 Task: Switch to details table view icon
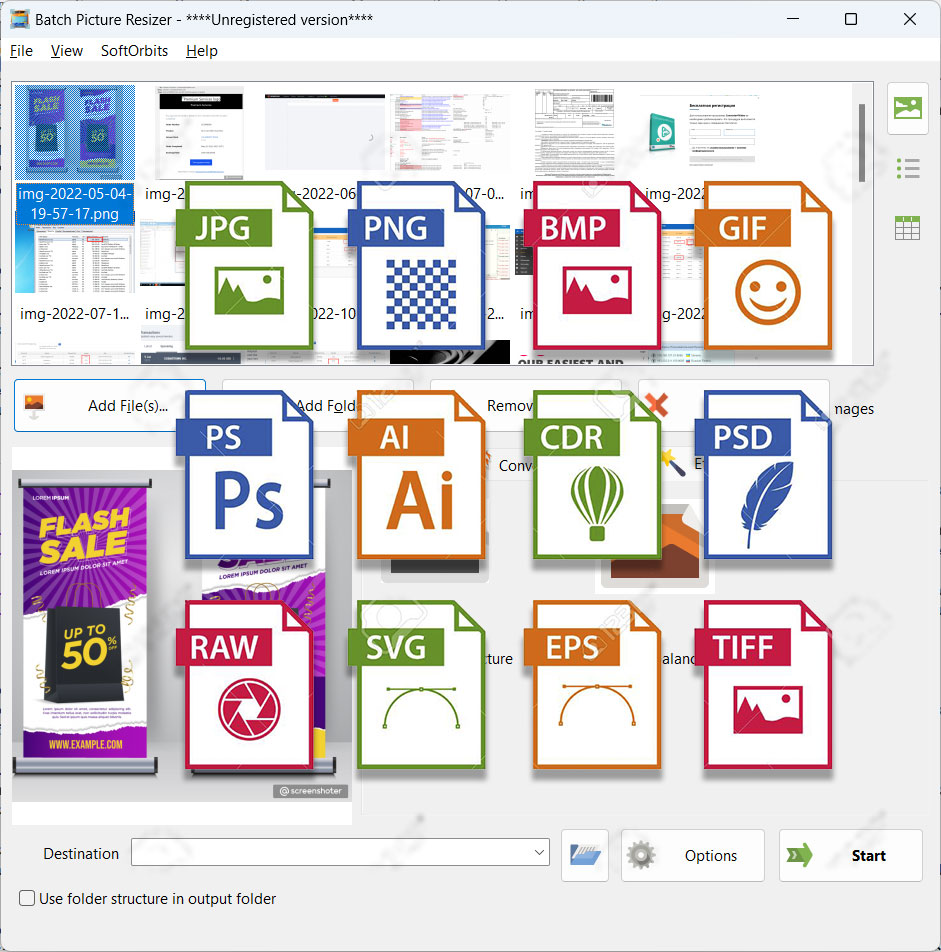click(908, 228)
